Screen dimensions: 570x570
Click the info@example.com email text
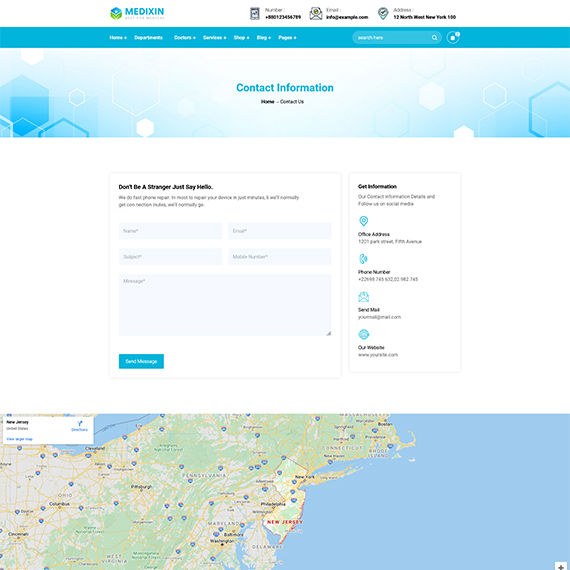pyautogui.click(x=347, y=17)
